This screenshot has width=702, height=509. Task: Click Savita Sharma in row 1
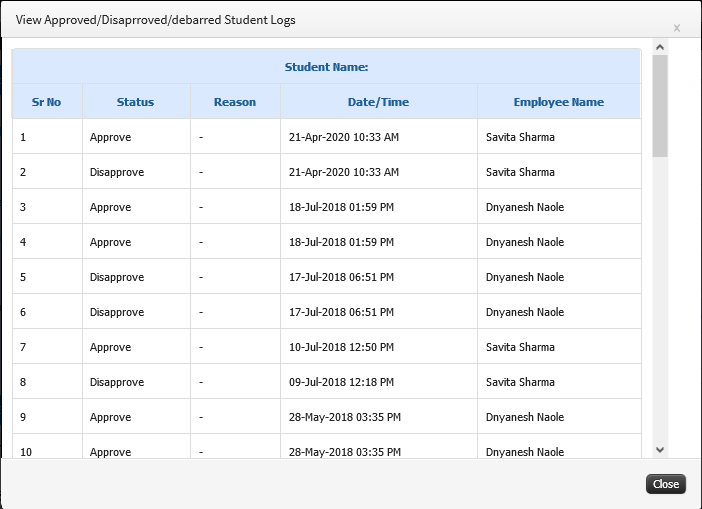click(520, 137)
